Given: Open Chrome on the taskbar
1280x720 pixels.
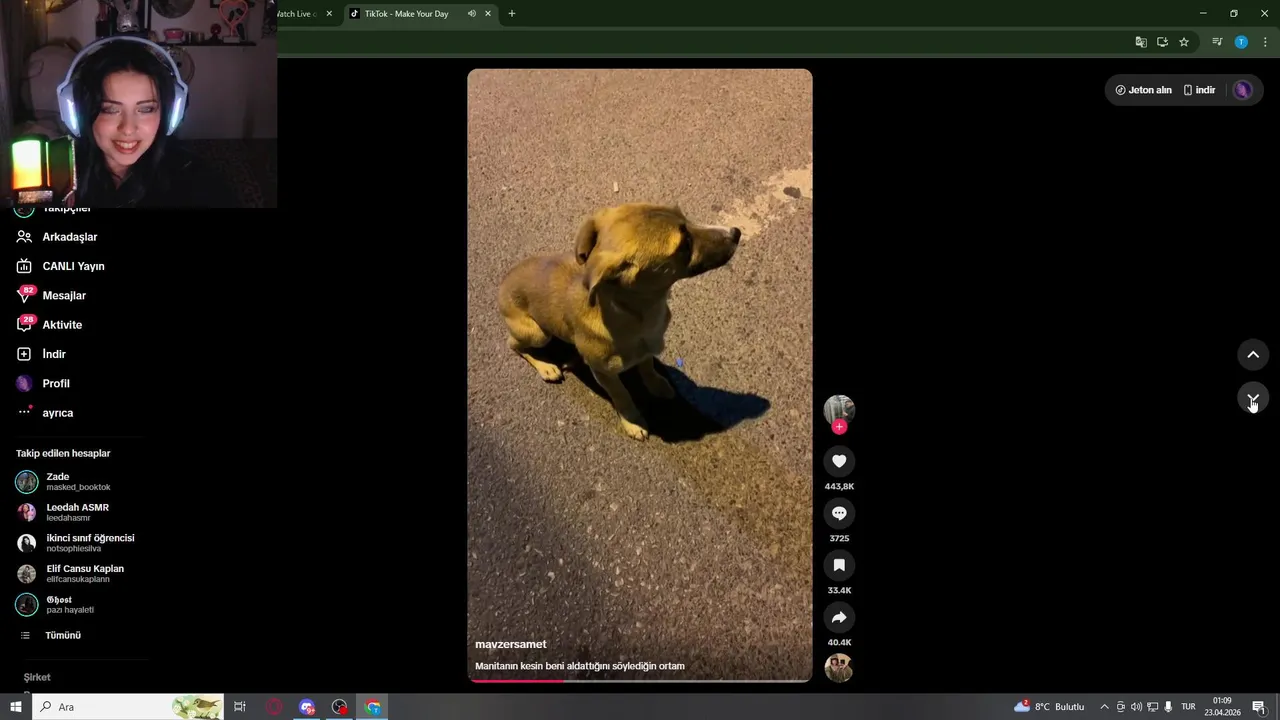Looking at the screenshot, I should coord(373,707).
